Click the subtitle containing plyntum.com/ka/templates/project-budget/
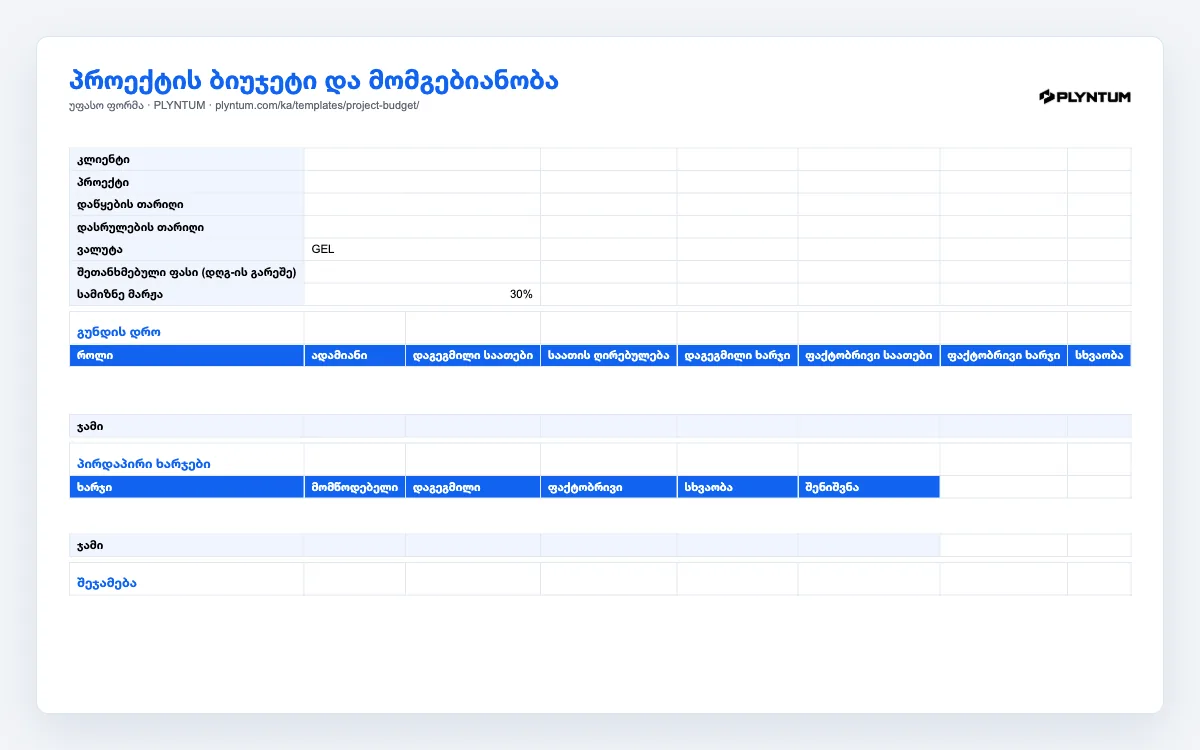The image size is (1200, 750). (x=244, y=107)
